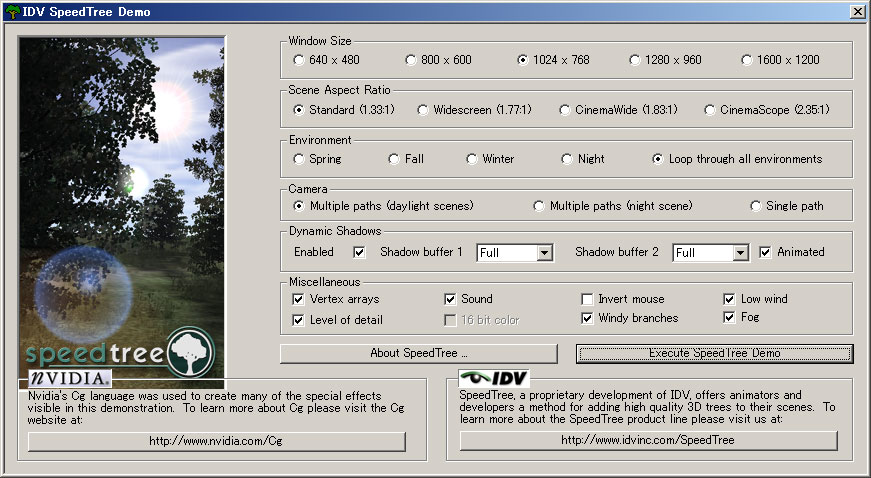
Task: Open the Shadow buffer 1 dropdown
Action: pyautogui.click(x=544, y=253)
